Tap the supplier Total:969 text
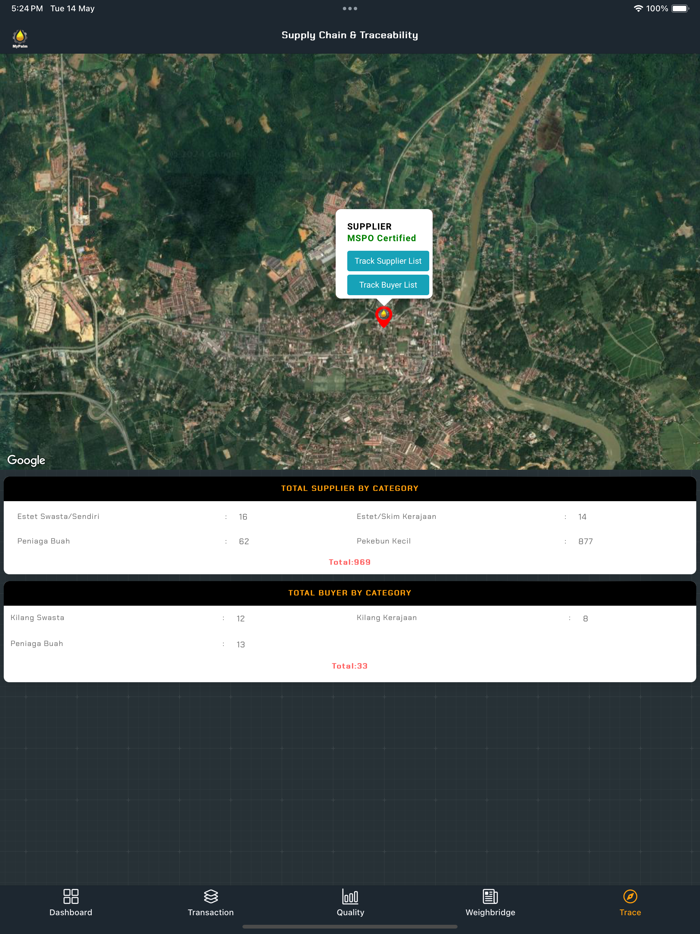Viewport: 700px width, 934px height. coord(350,562)
